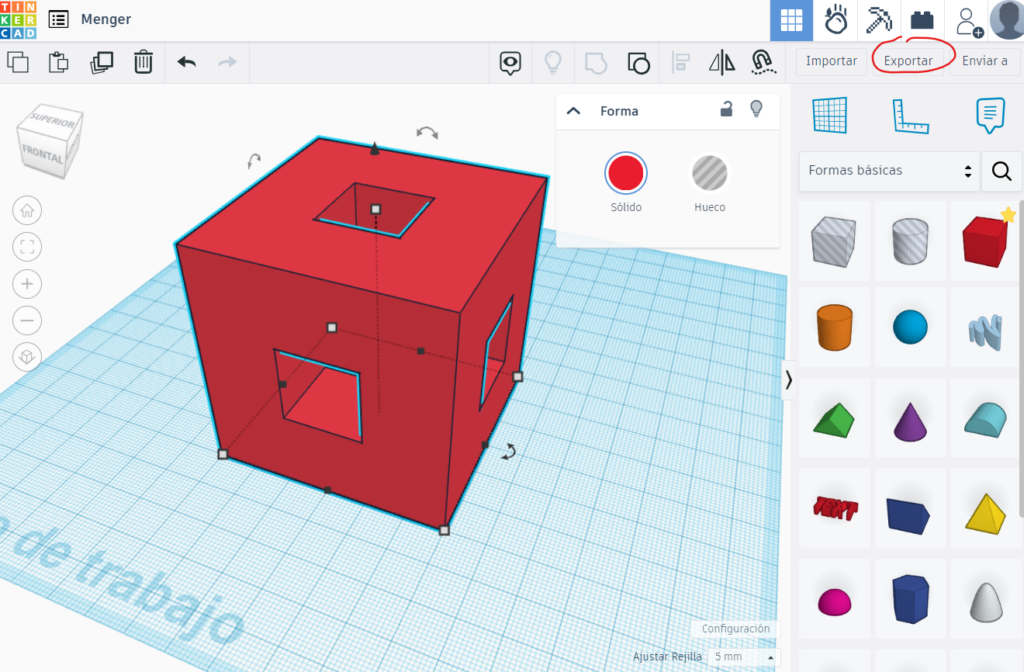The height and width of the screenshot is (672, 1024).
Task: Select the Sólido red color swatch
Action: (x=626, y=173)
